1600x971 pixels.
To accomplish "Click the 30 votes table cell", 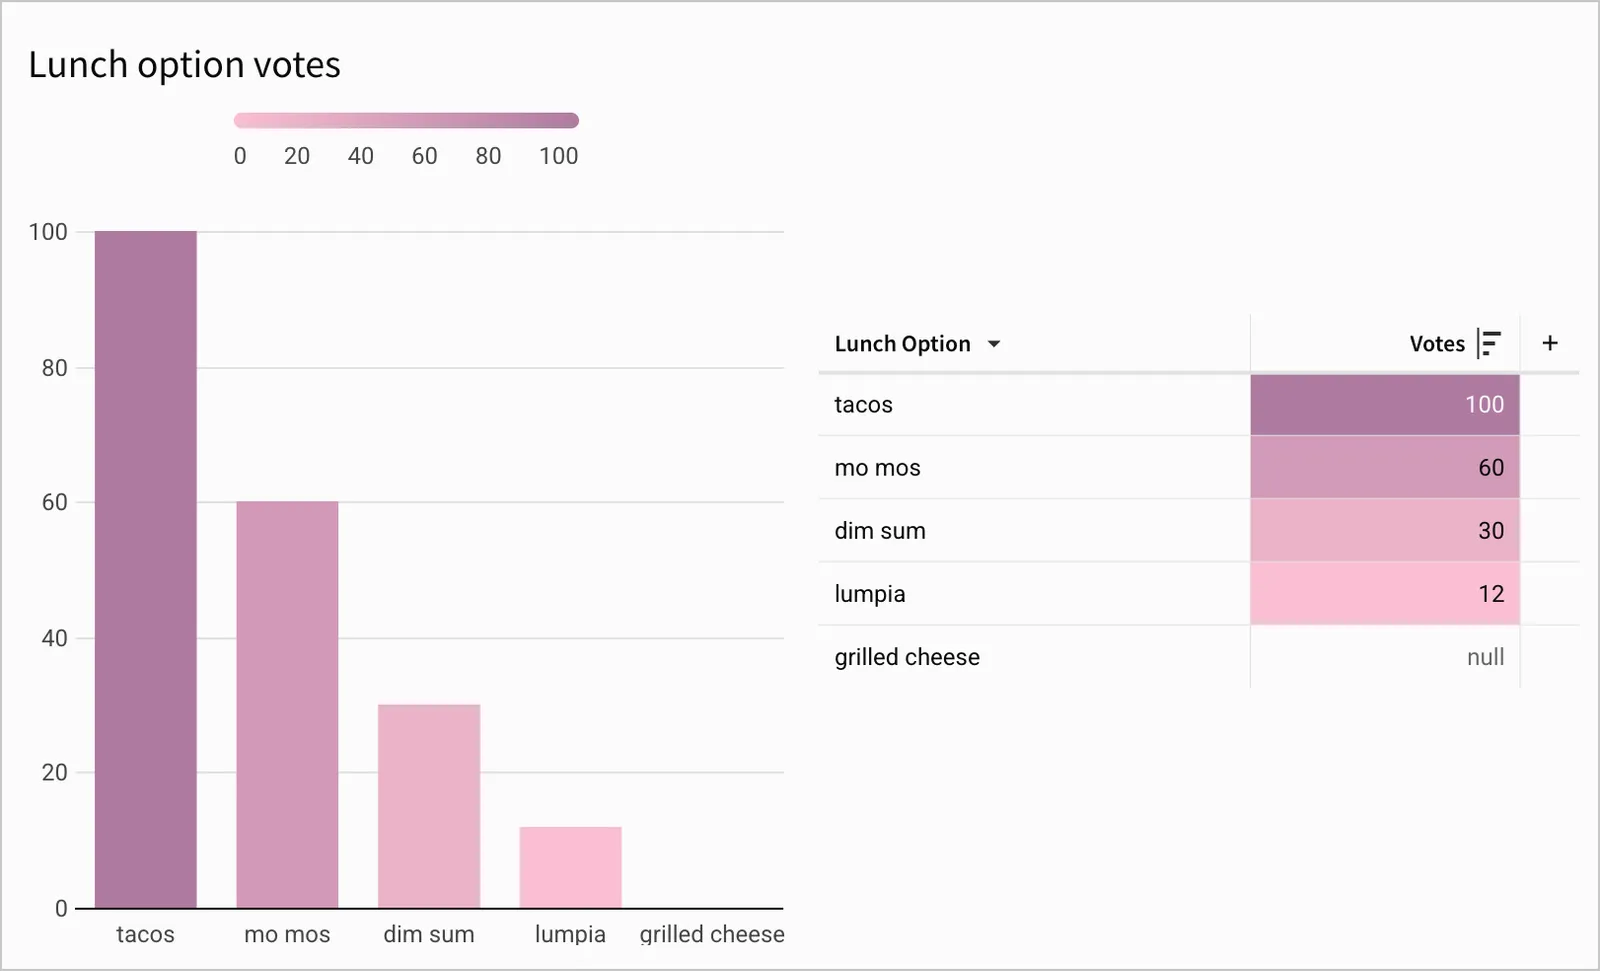I will 1385,531.
